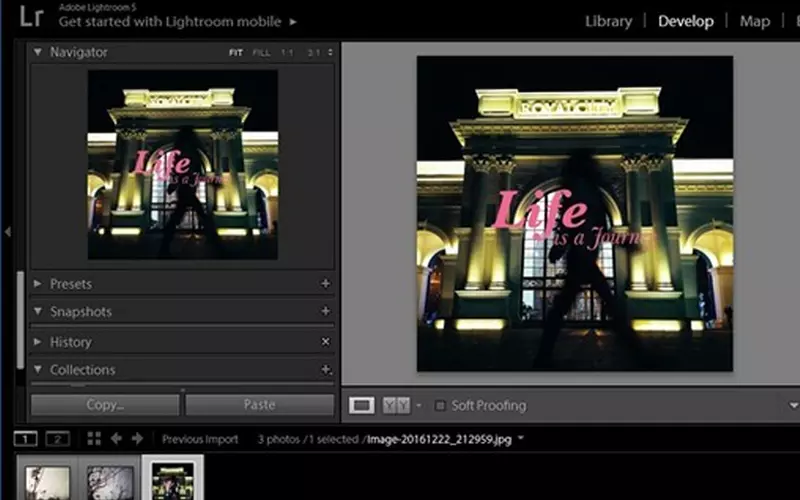The image size is (800, 500).
Task: Open Before/After view options dropdown
Action: point(418,406)
